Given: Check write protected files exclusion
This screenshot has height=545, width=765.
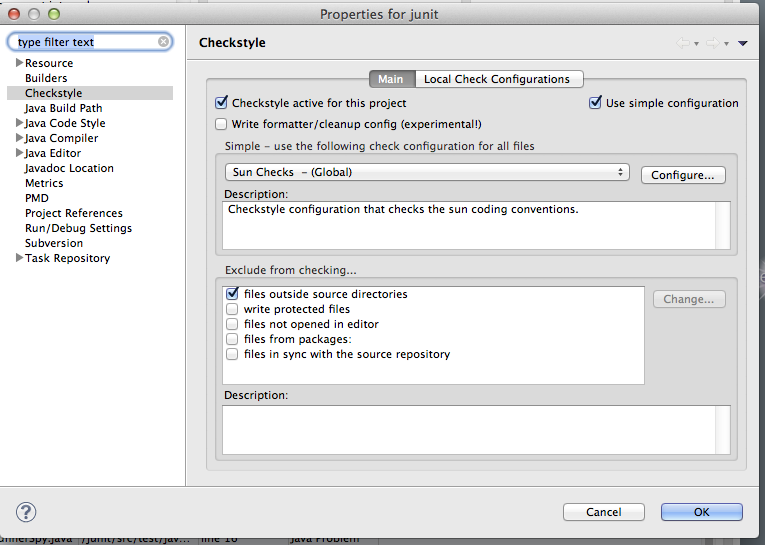Looking at the screenshot, I should (232, 310).
